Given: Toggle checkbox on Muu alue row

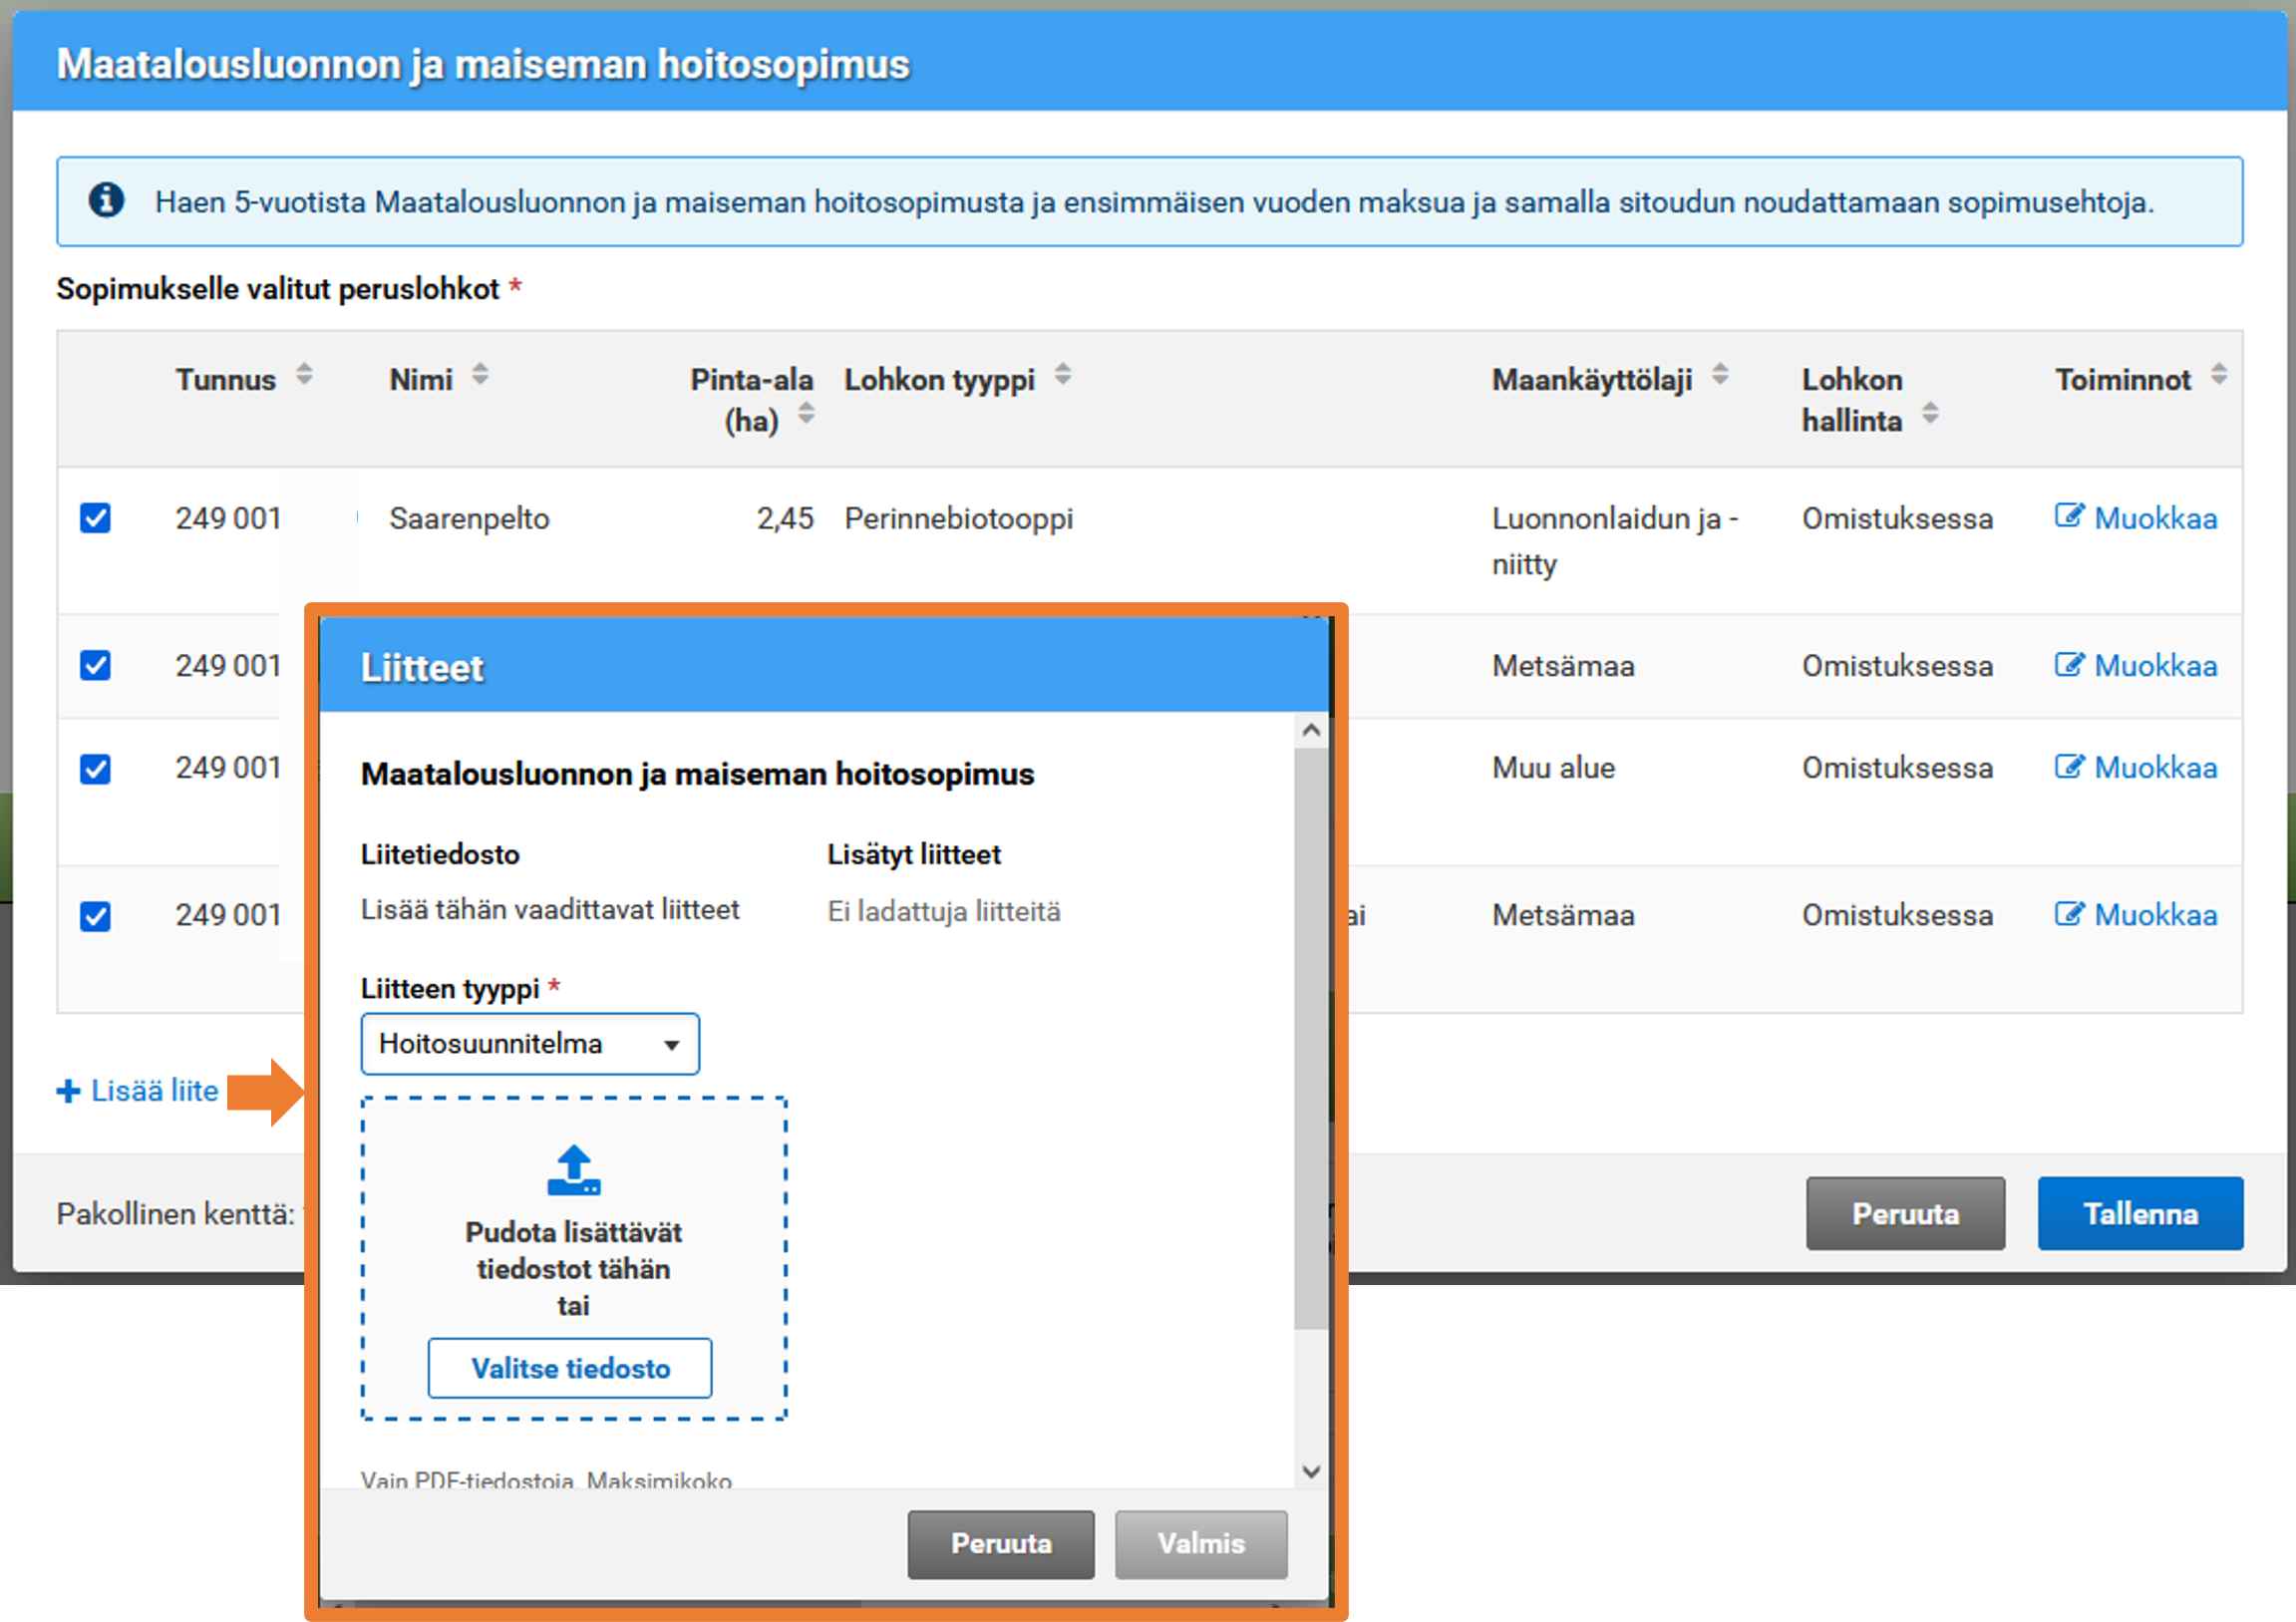Looking at the screenshot, I should click(95, 769).
